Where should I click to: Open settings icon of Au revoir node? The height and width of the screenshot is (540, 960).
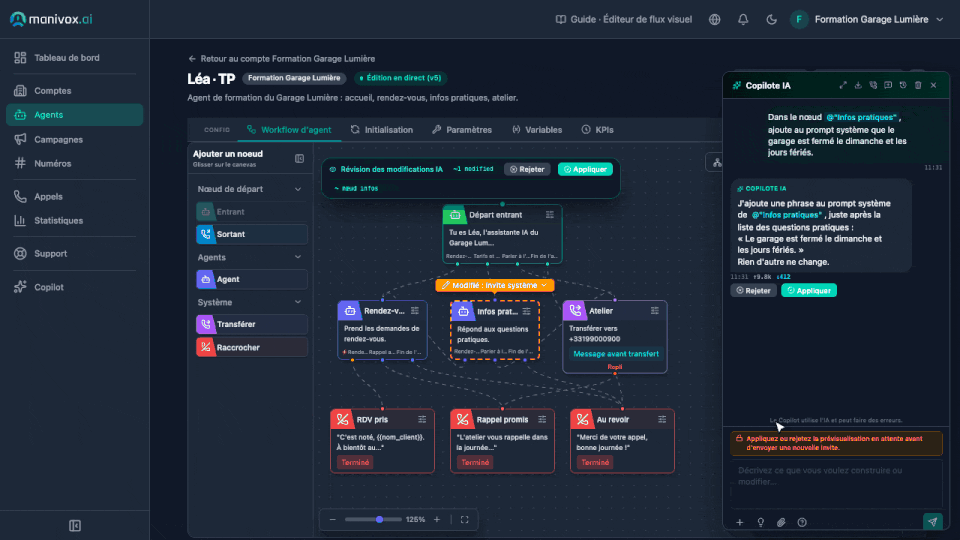click(662, 419)
